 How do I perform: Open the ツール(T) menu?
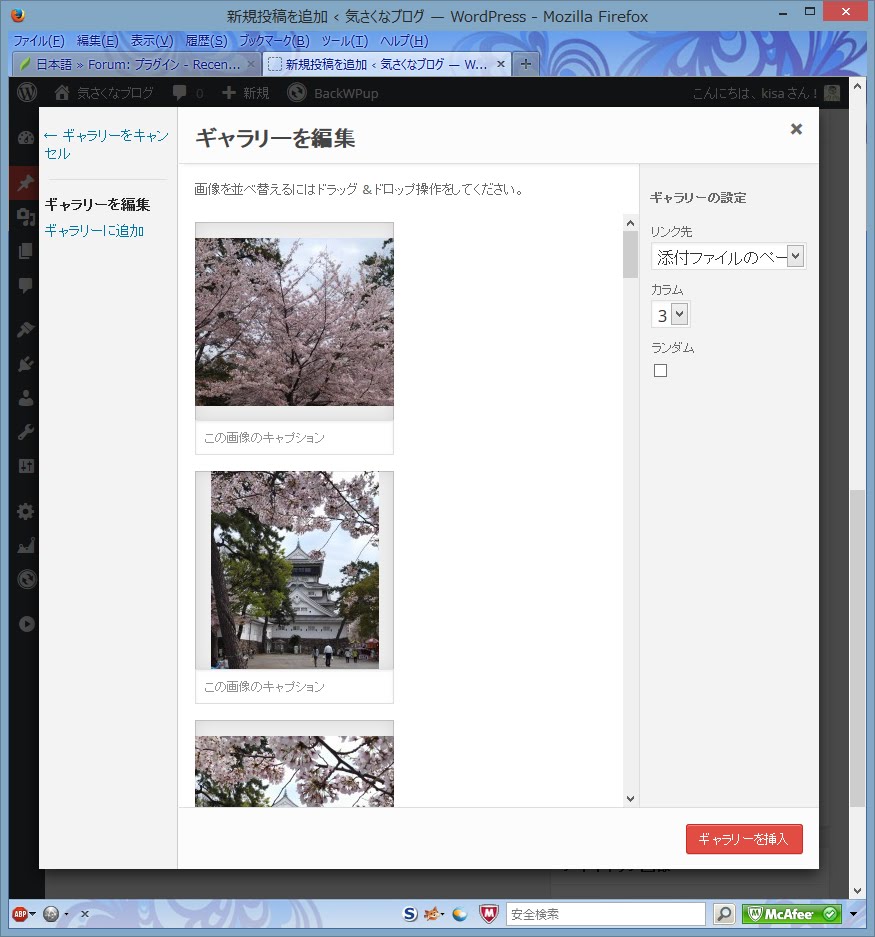coord(345,41)
